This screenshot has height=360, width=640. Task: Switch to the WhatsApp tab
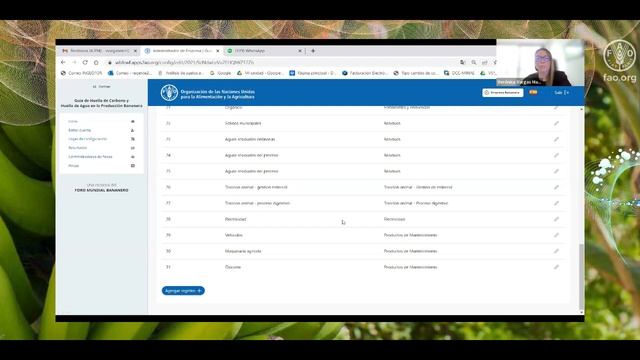(x=264, y=51)
